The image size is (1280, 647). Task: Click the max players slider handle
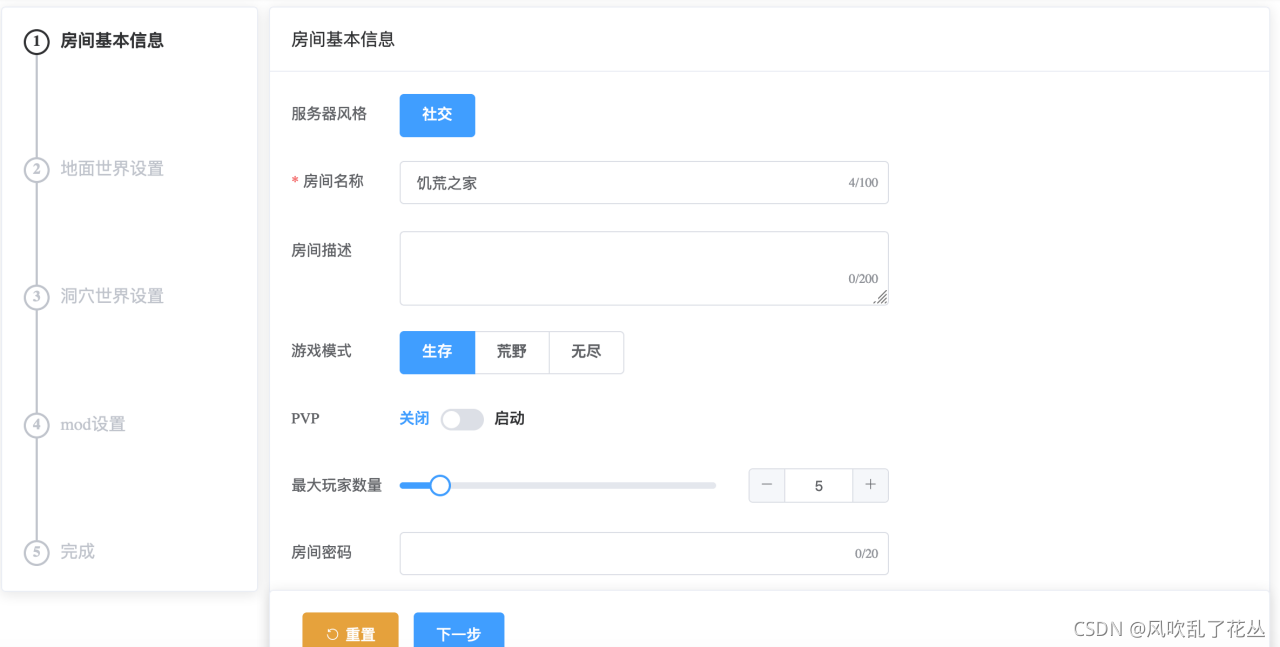pos(439,486)
